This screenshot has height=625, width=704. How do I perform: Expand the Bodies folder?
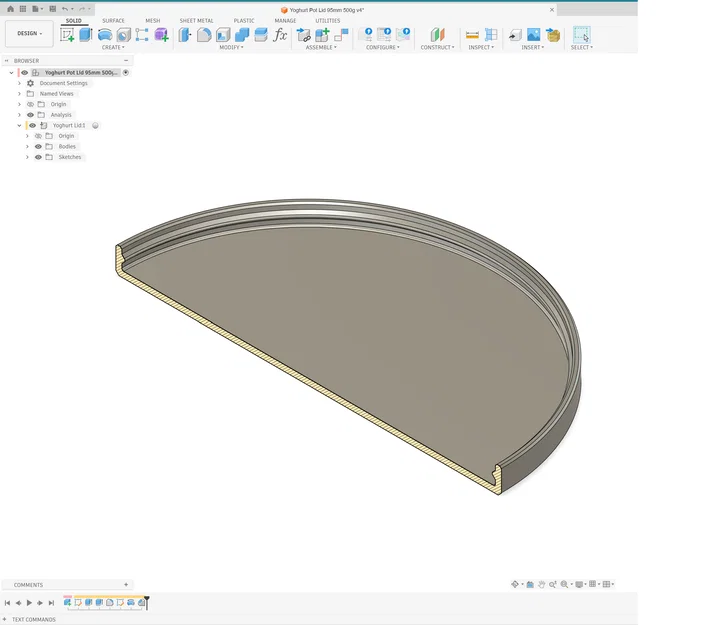pos(27,146)
